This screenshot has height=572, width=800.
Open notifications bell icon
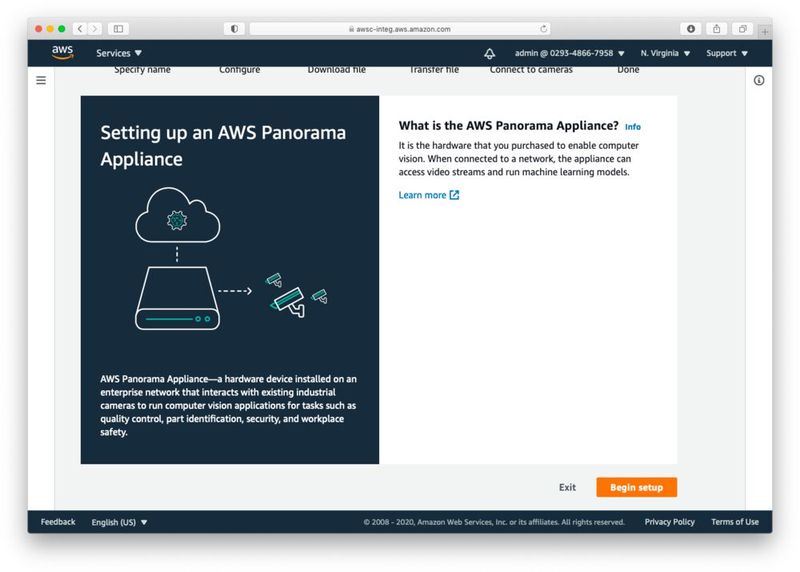489,53
